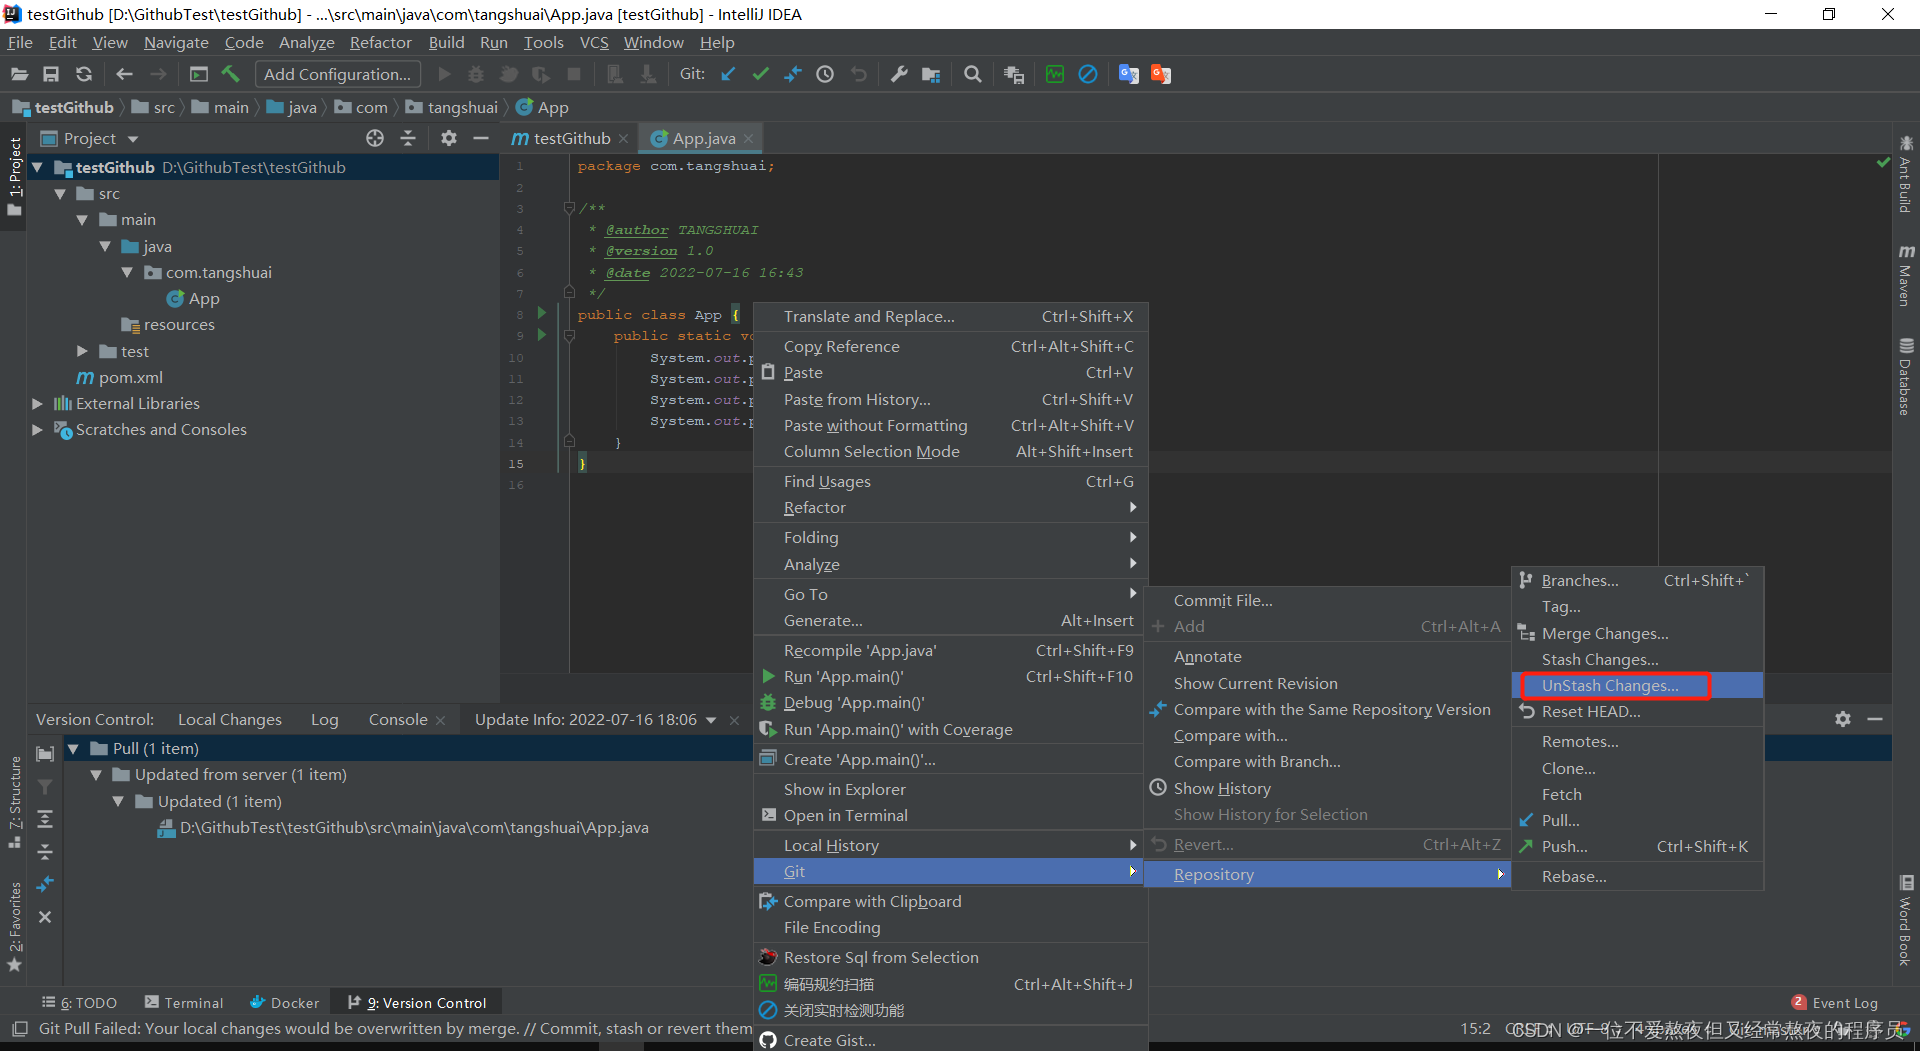The image size is (1920, 1051).
Task: Open Project Structure toolbar icon
Action: 931,74
